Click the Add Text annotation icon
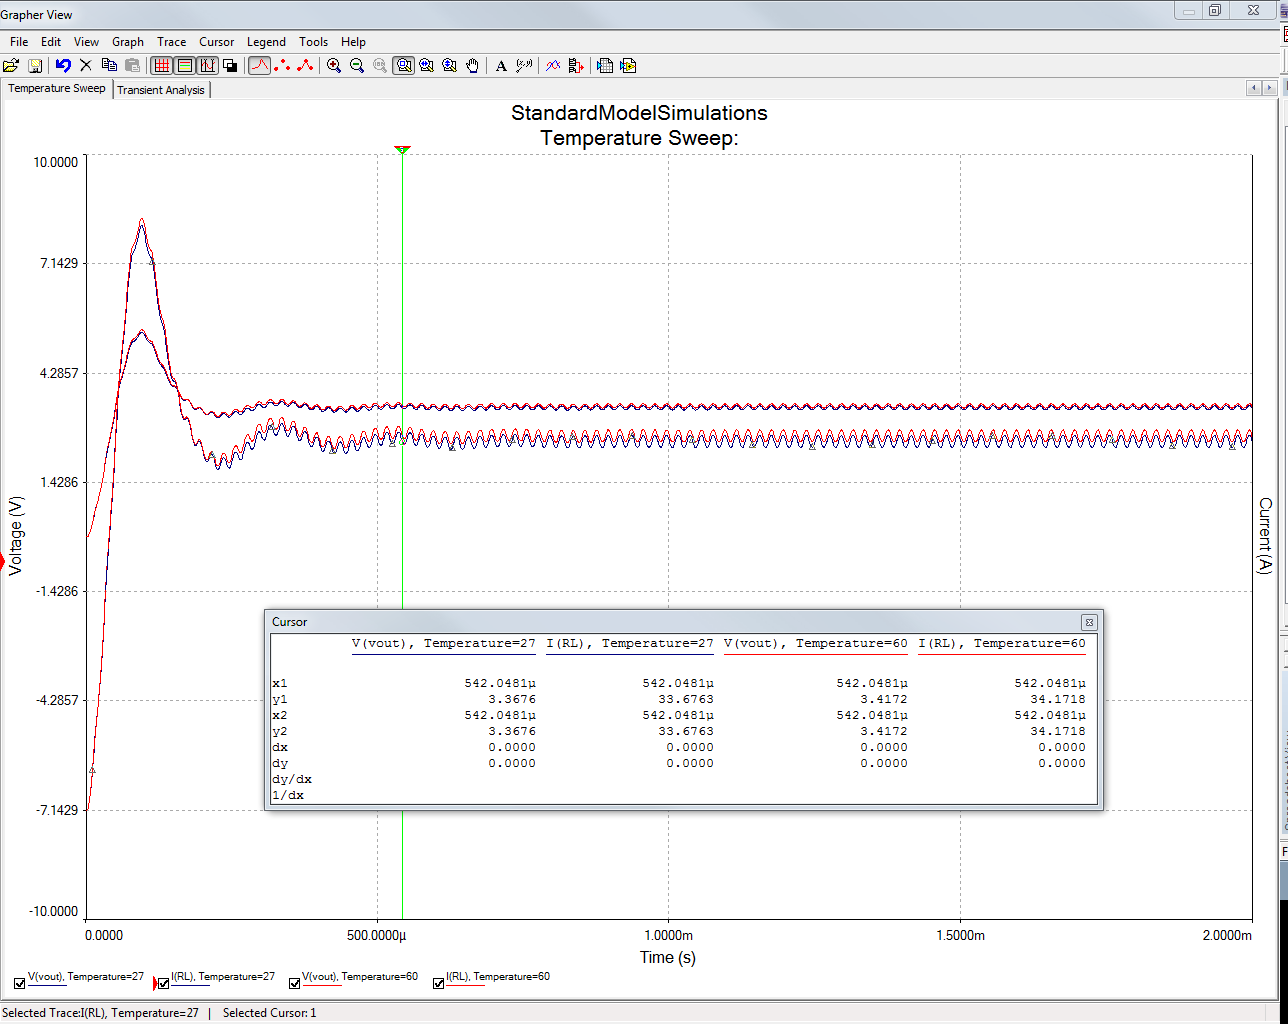The image size is (1288, 1024). coord(502,66)
